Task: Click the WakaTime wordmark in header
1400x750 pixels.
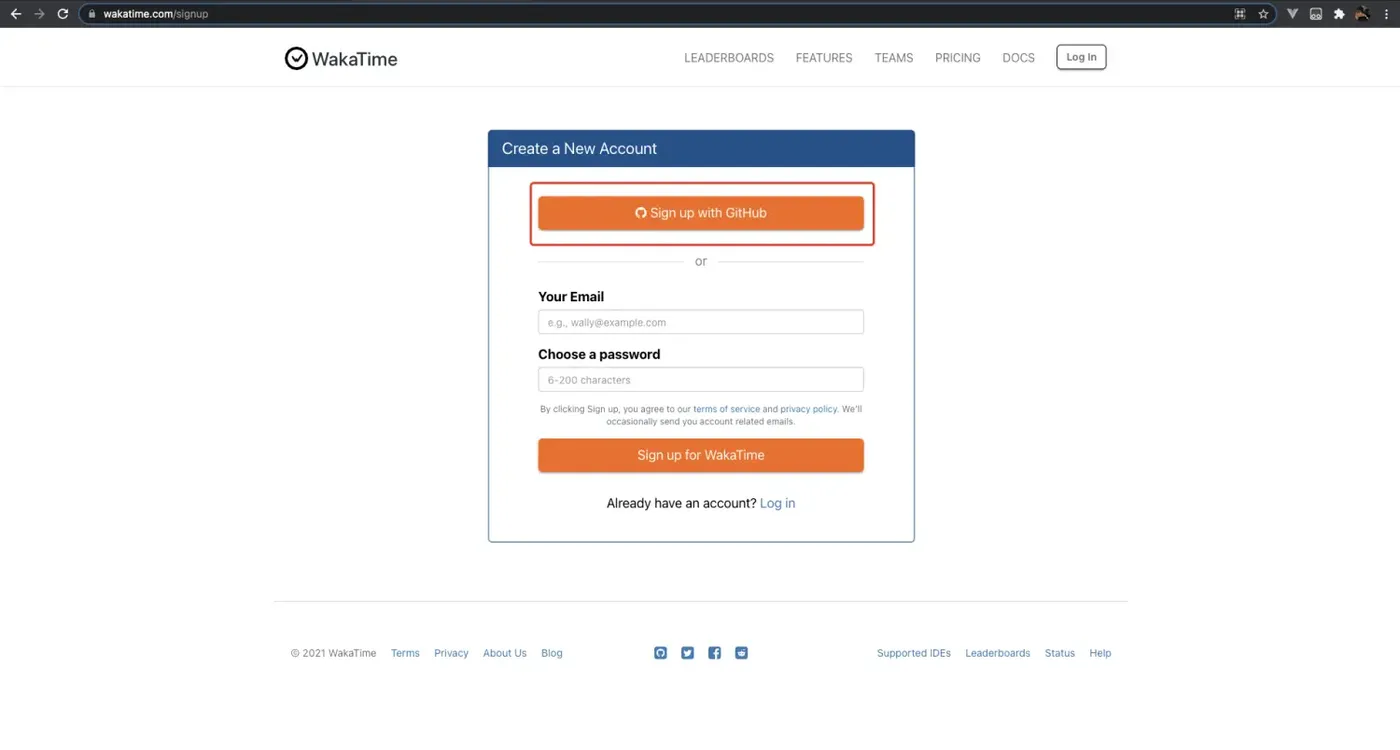Action: pyautogui.click(x=355, y=59)
